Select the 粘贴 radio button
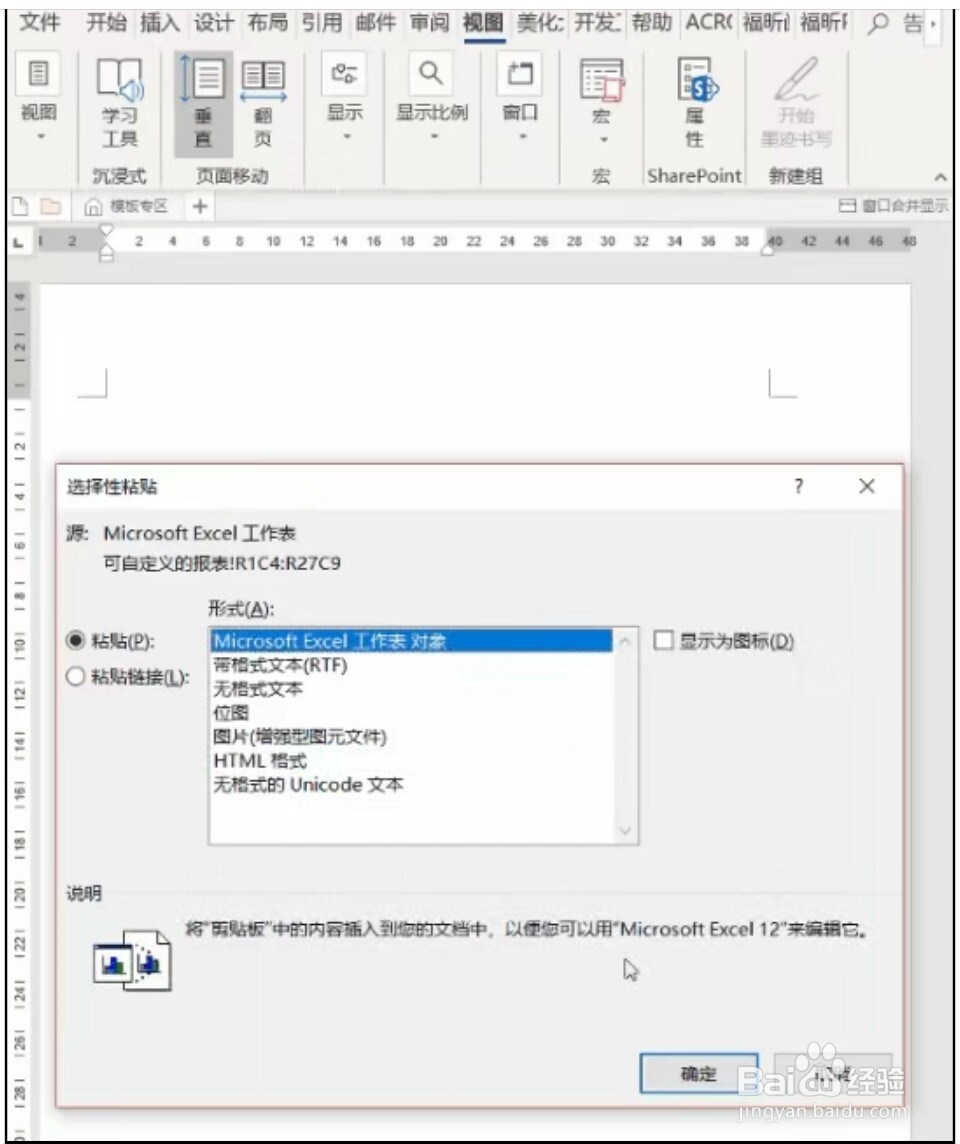The image size is (960, 1144). [x=76, y=641]
